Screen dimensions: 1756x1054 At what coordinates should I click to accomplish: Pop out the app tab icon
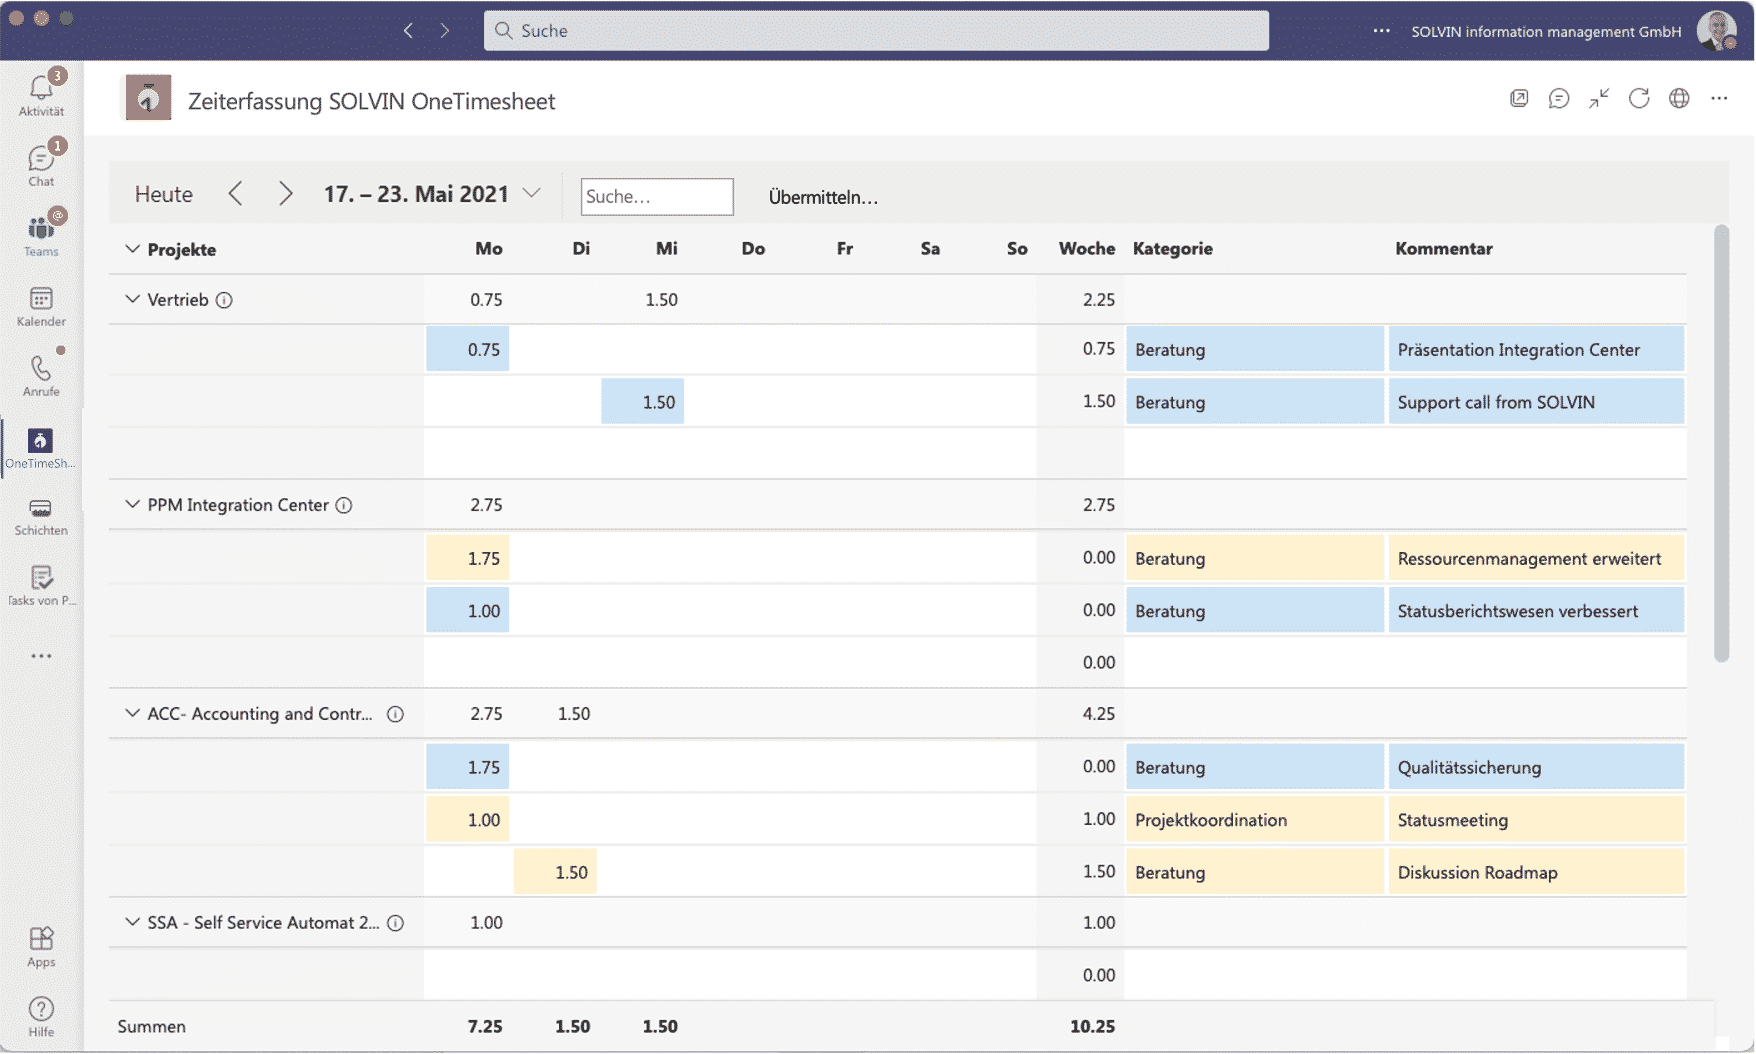1519,98
